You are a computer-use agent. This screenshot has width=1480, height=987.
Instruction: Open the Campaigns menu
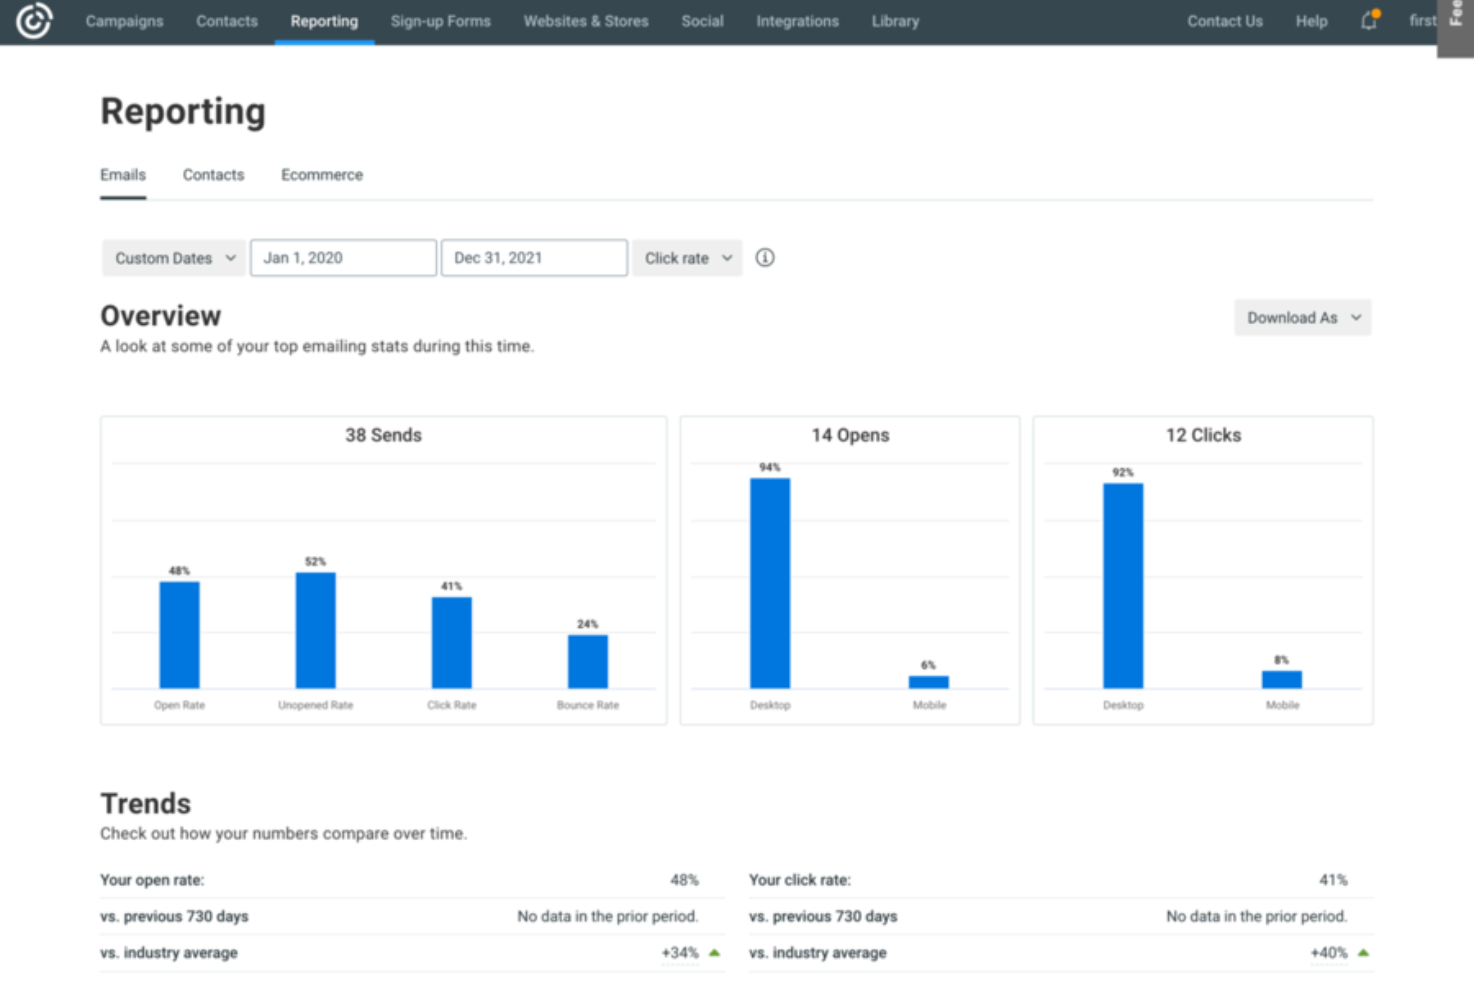coord(124,20)
